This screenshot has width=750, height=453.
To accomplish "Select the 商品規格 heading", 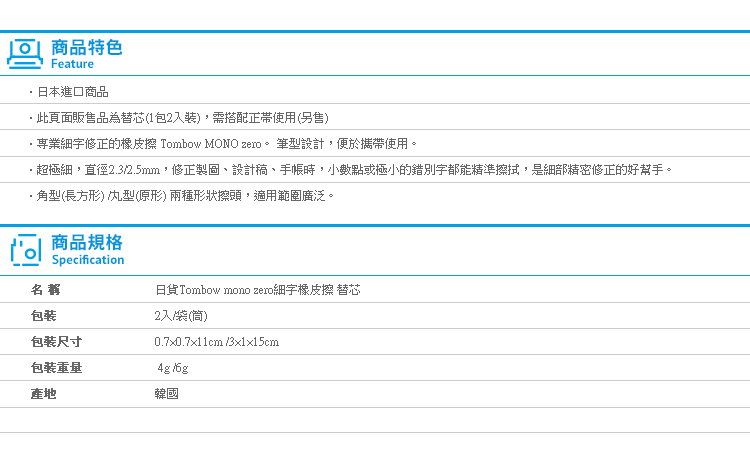I will point(87,243).
